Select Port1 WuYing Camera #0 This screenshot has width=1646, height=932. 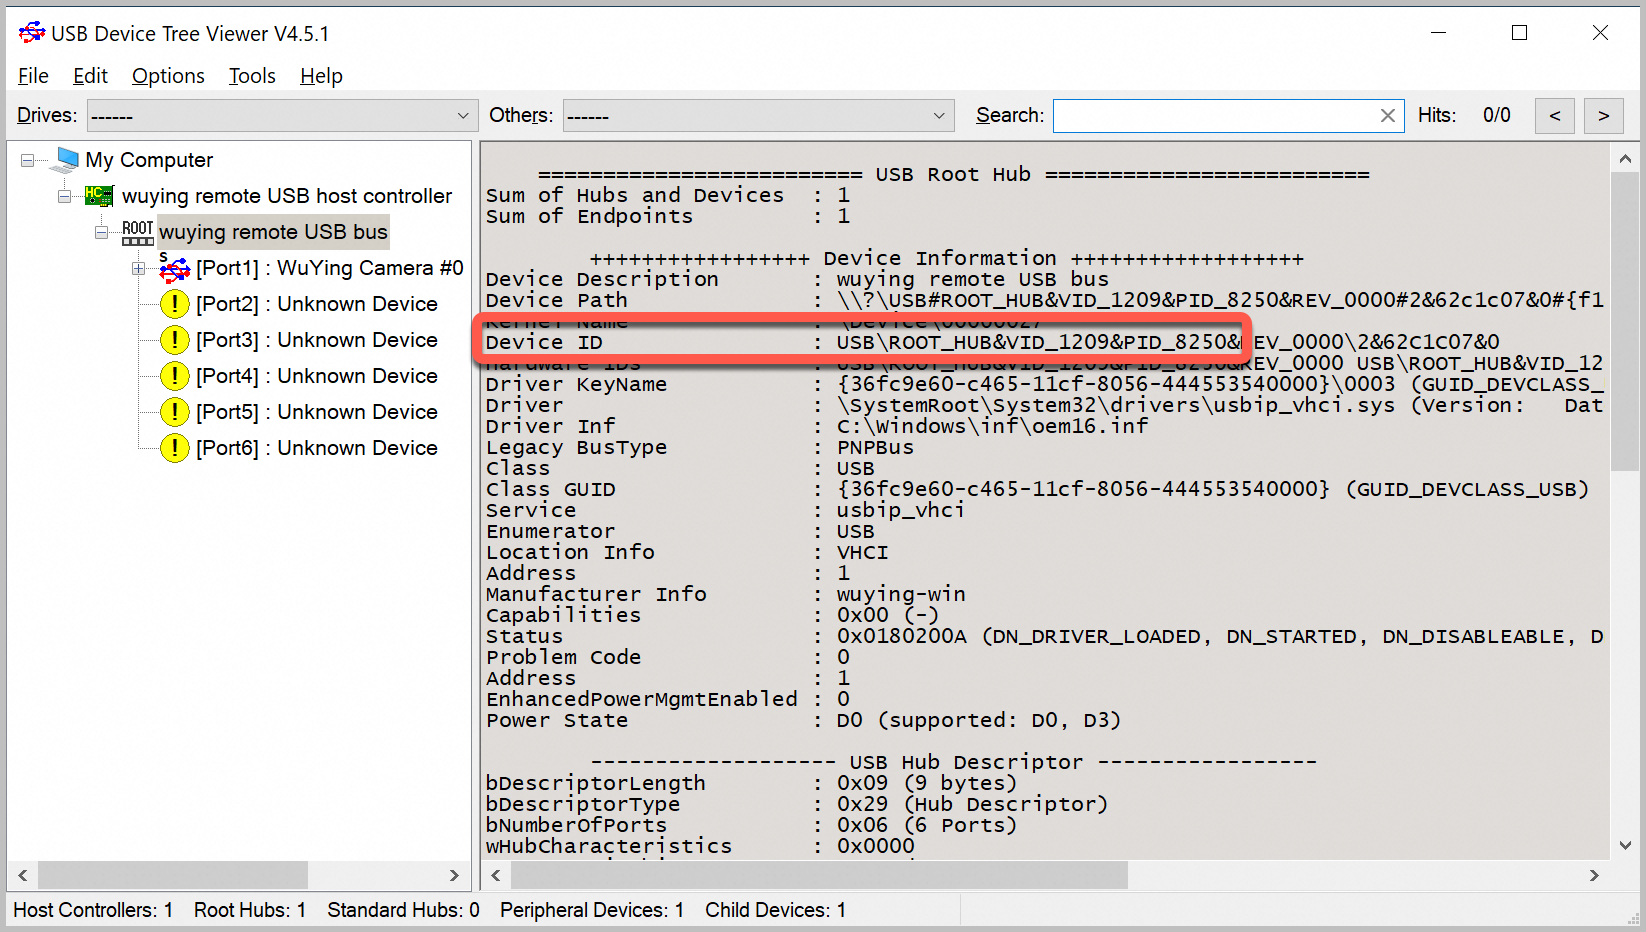point(330,268)
